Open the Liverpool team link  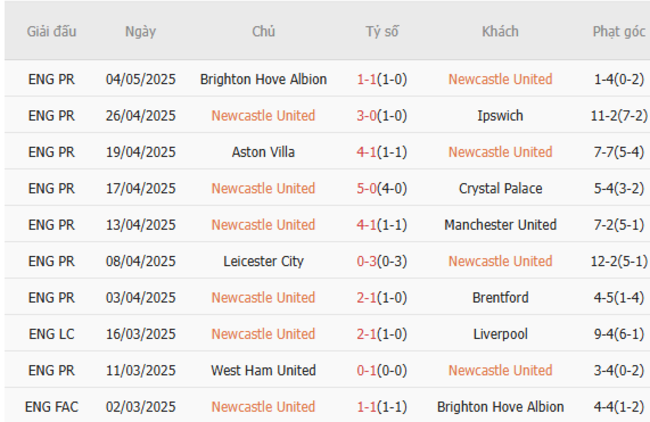point(500,334)
